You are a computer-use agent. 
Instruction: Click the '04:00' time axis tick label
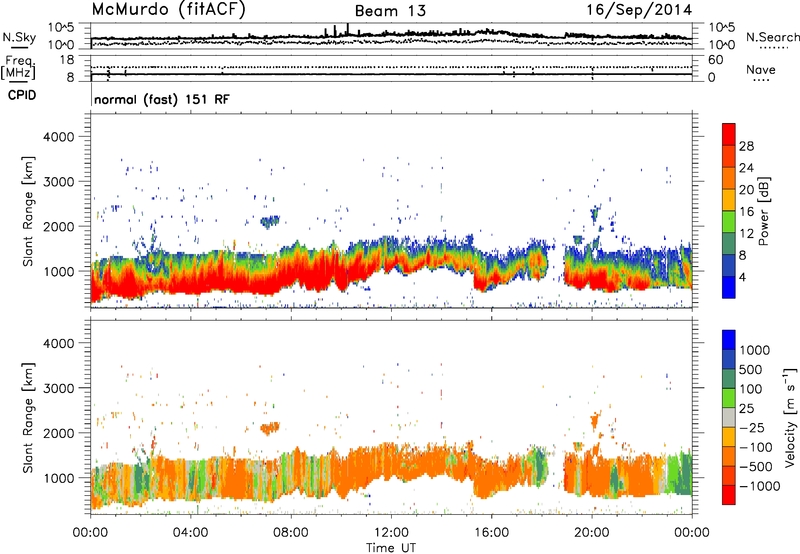pyautogui.click(x=190, y=533)
